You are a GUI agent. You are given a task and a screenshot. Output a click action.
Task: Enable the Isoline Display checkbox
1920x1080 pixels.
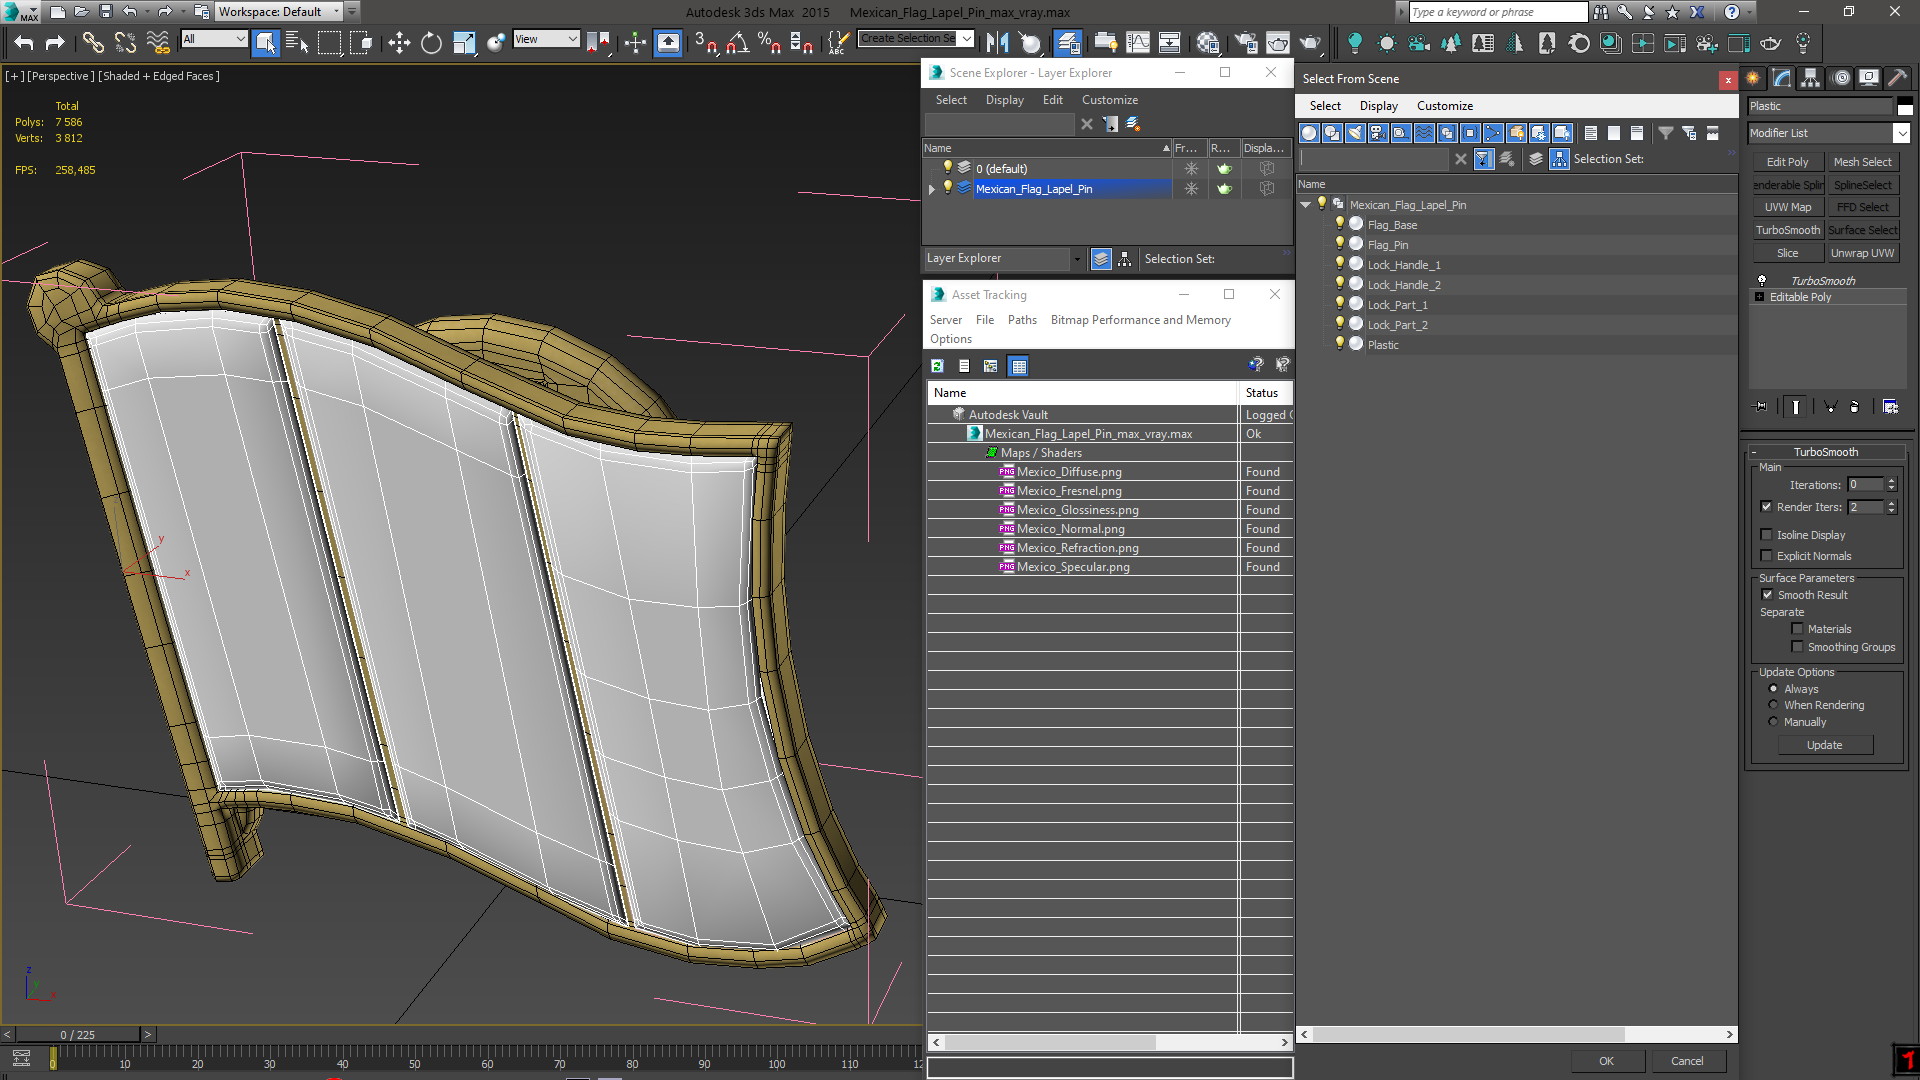tap(1766, 535)
